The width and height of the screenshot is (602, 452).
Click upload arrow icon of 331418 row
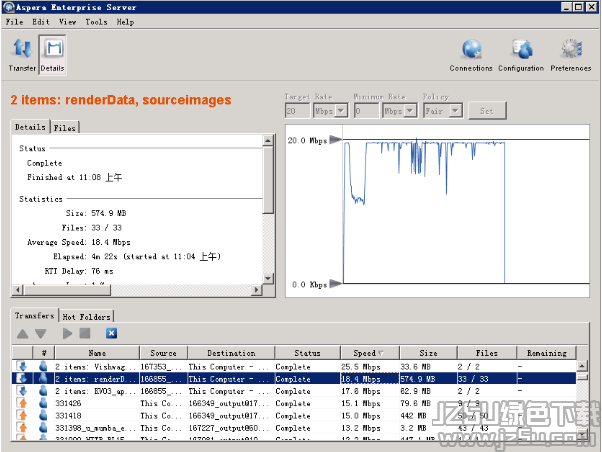click(22, 416)
